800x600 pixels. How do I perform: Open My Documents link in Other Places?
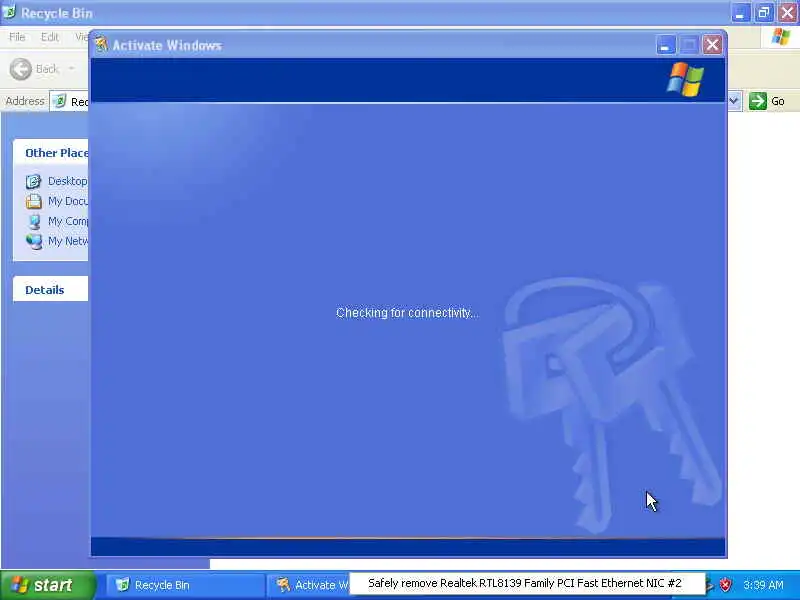click(x=68, y=201)
